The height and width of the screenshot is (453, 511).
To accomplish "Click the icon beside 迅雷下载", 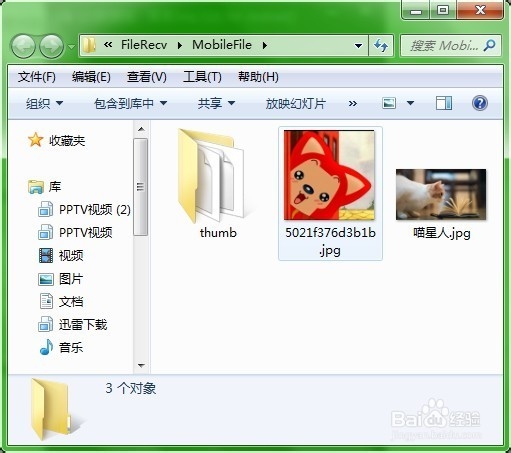I will pos(45,324).
